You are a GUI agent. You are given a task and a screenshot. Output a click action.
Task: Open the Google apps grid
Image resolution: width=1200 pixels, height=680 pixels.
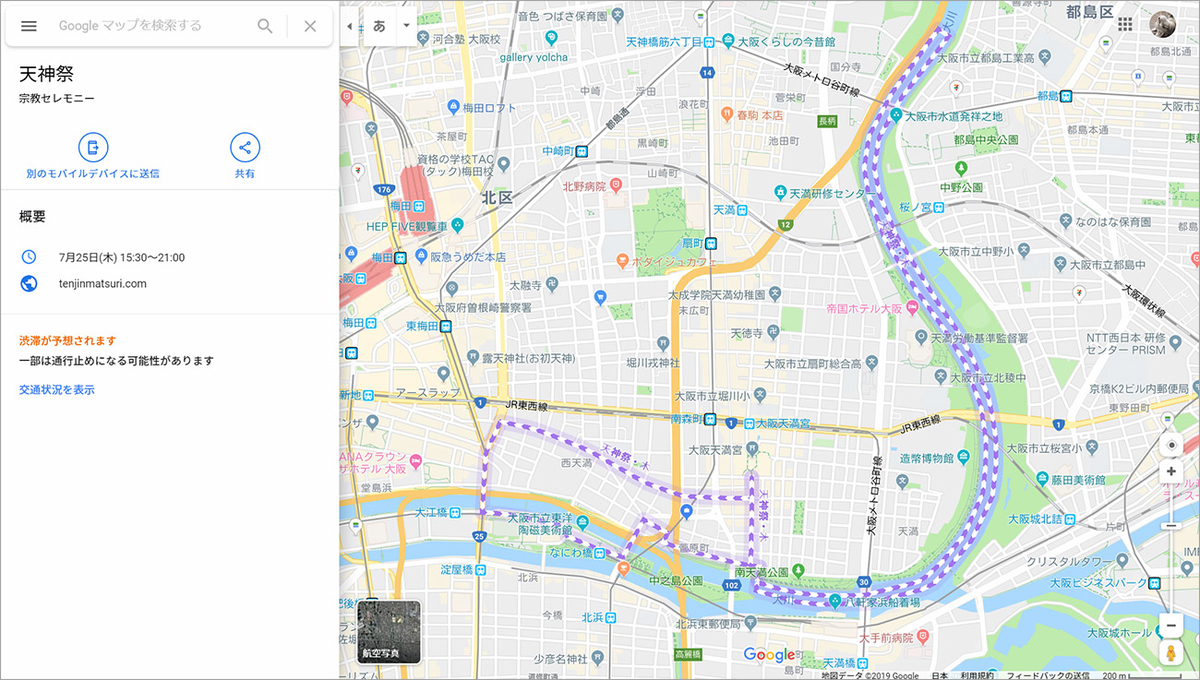tap(1126, 25)
